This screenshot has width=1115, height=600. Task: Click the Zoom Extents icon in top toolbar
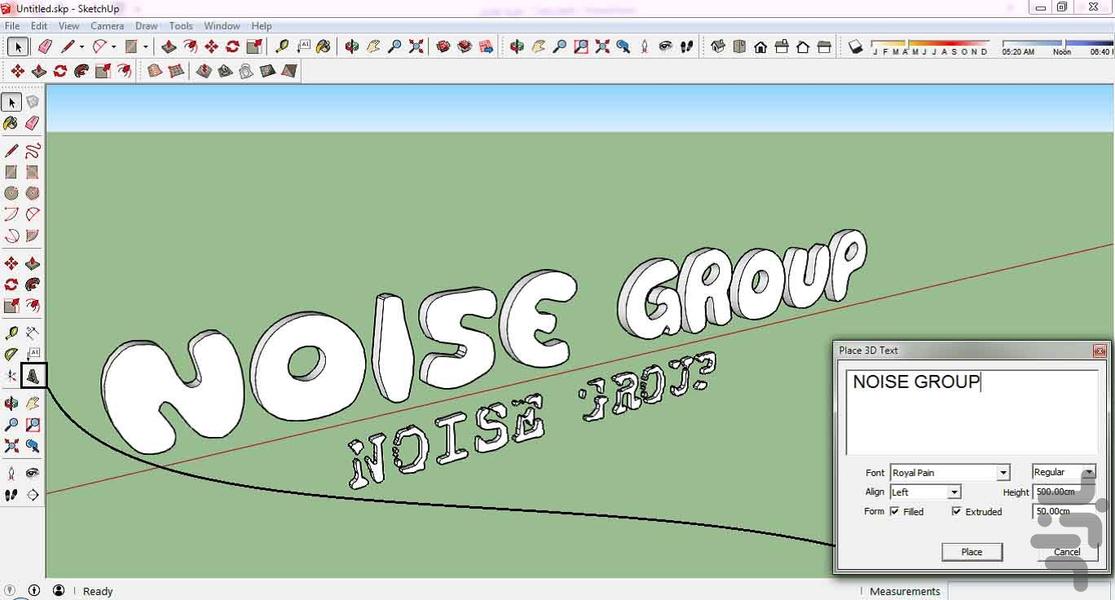(x=416, y=46)
